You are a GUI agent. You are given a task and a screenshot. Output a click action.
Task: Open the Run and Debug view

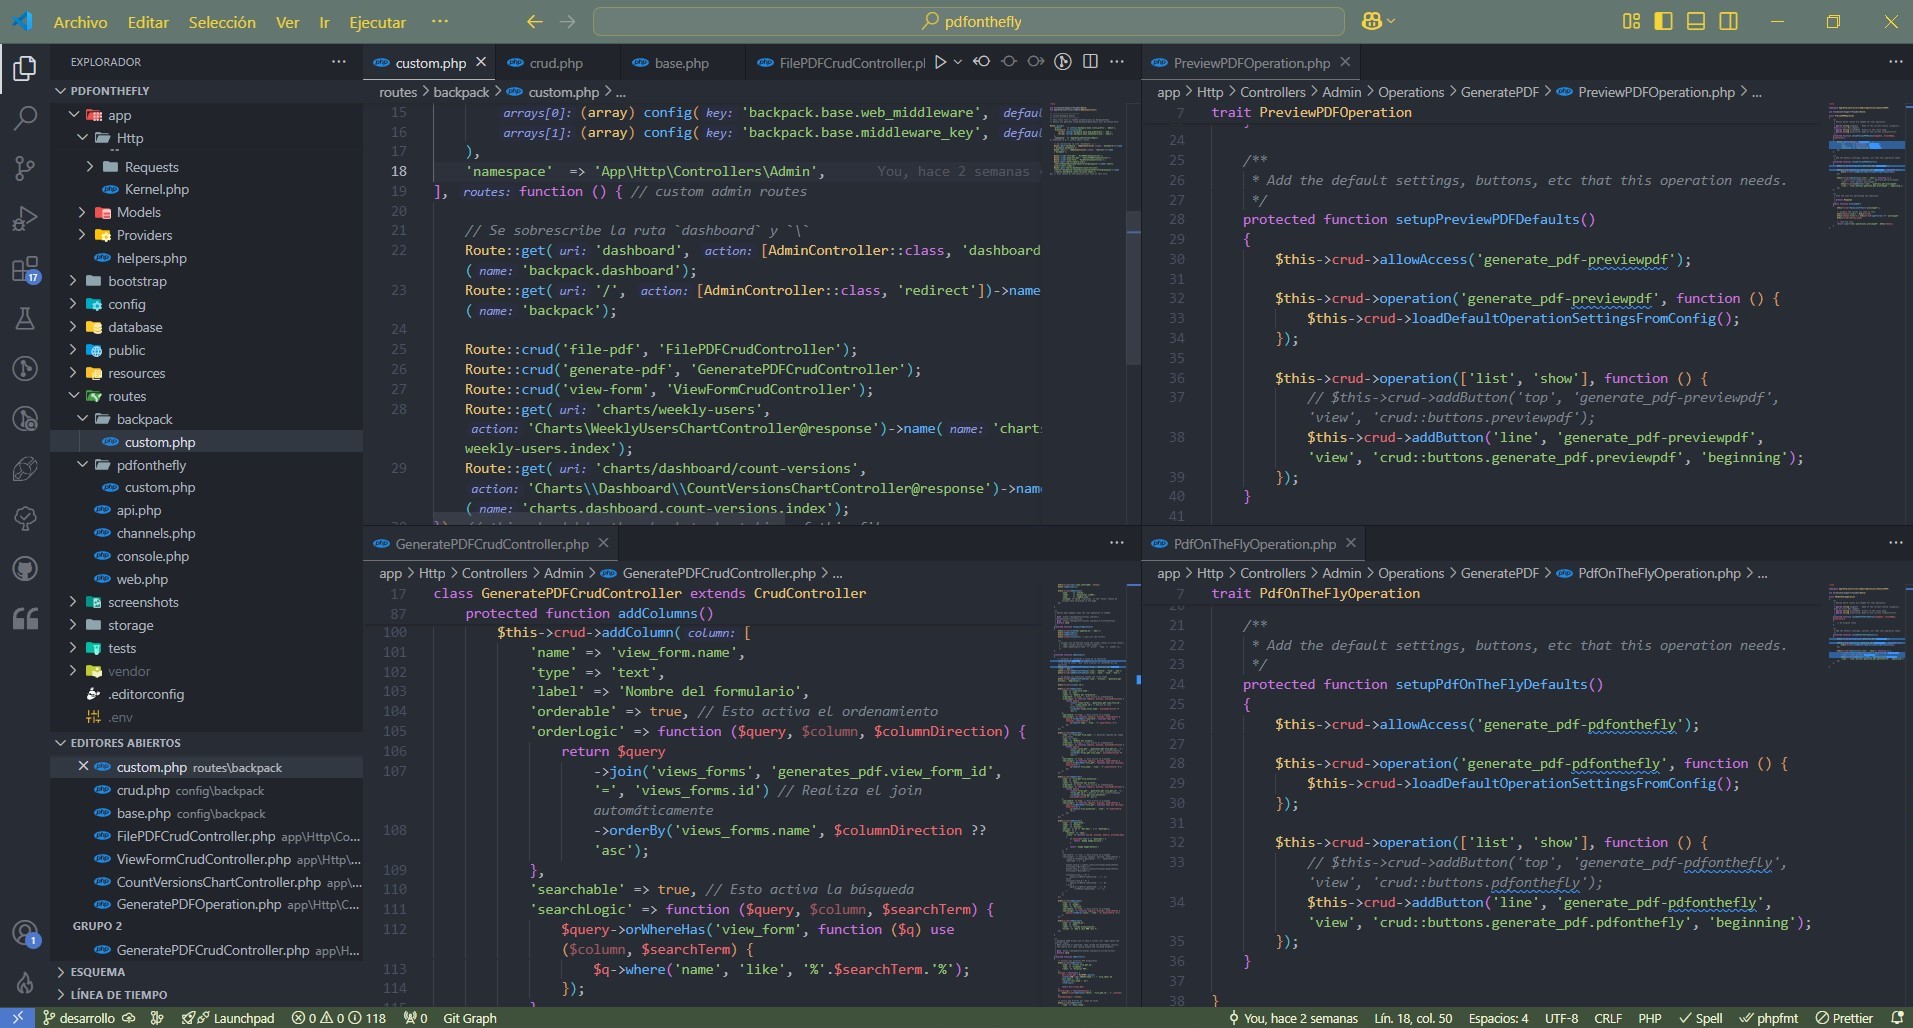(x=25, y=218)
